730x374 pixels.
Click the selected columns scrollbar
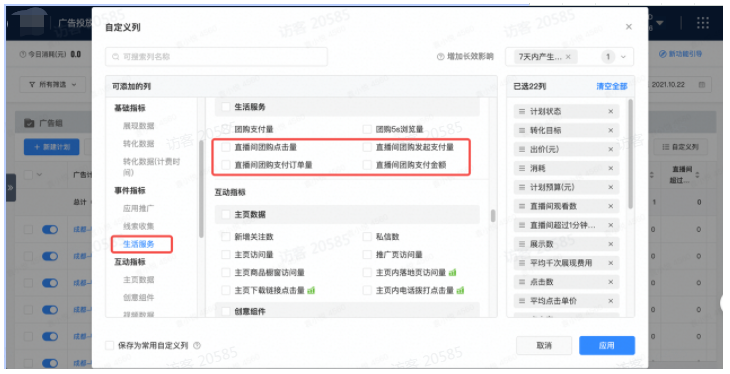[x=630, y=154]
